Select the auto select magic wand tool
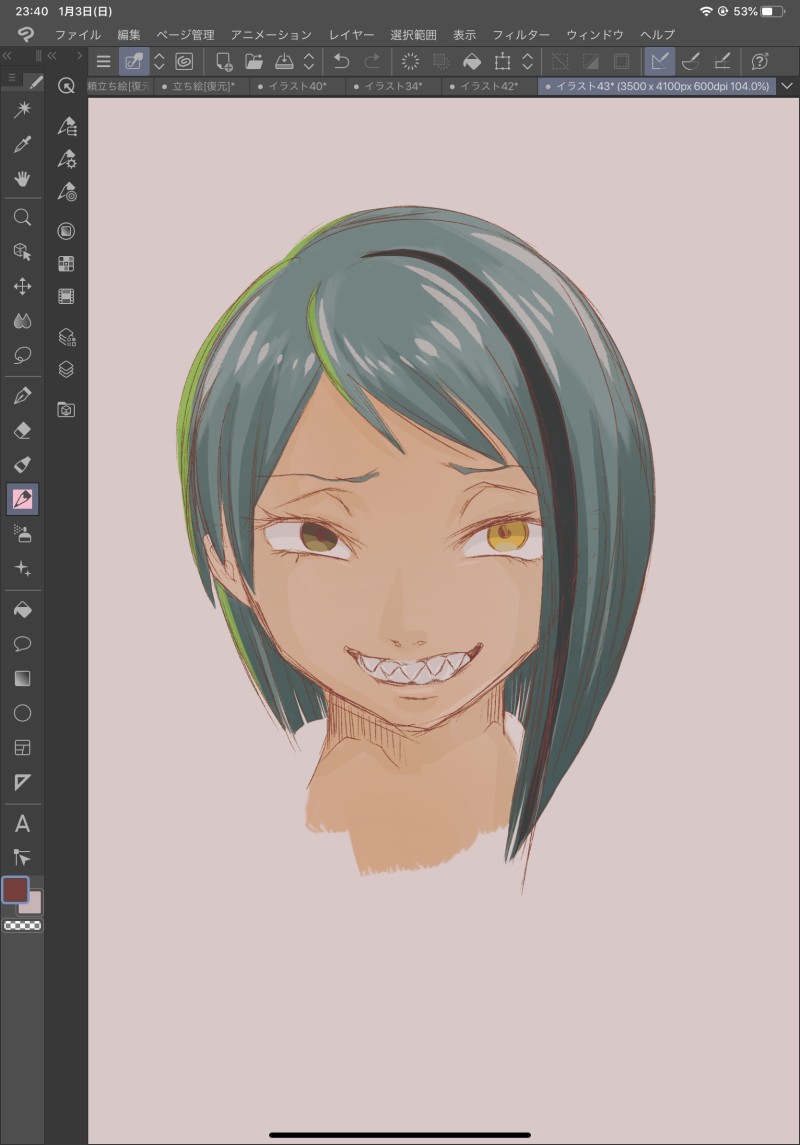Screen dimensions: 800x1145 (x=23, y=110)
